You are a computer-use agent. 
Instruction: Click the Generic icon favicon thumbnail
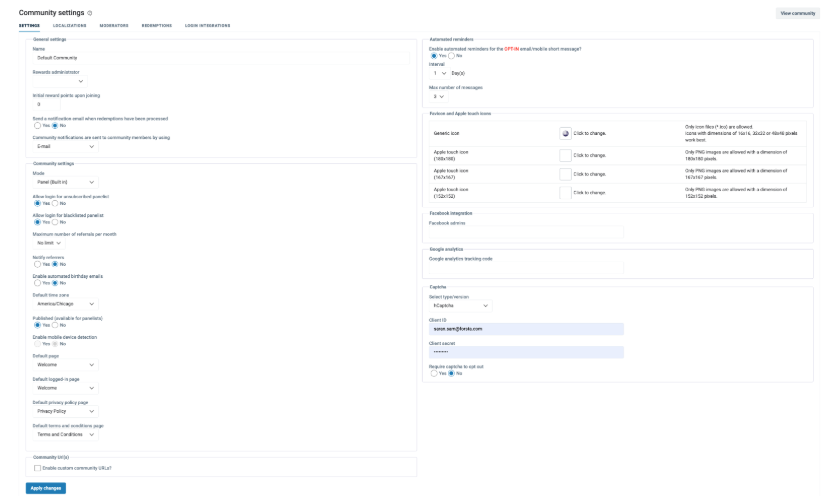point(565,134)
